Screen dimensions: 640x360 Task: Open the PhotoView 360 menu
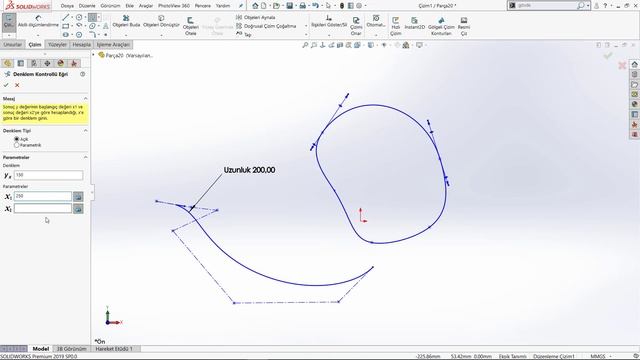[x=174, y=6]
